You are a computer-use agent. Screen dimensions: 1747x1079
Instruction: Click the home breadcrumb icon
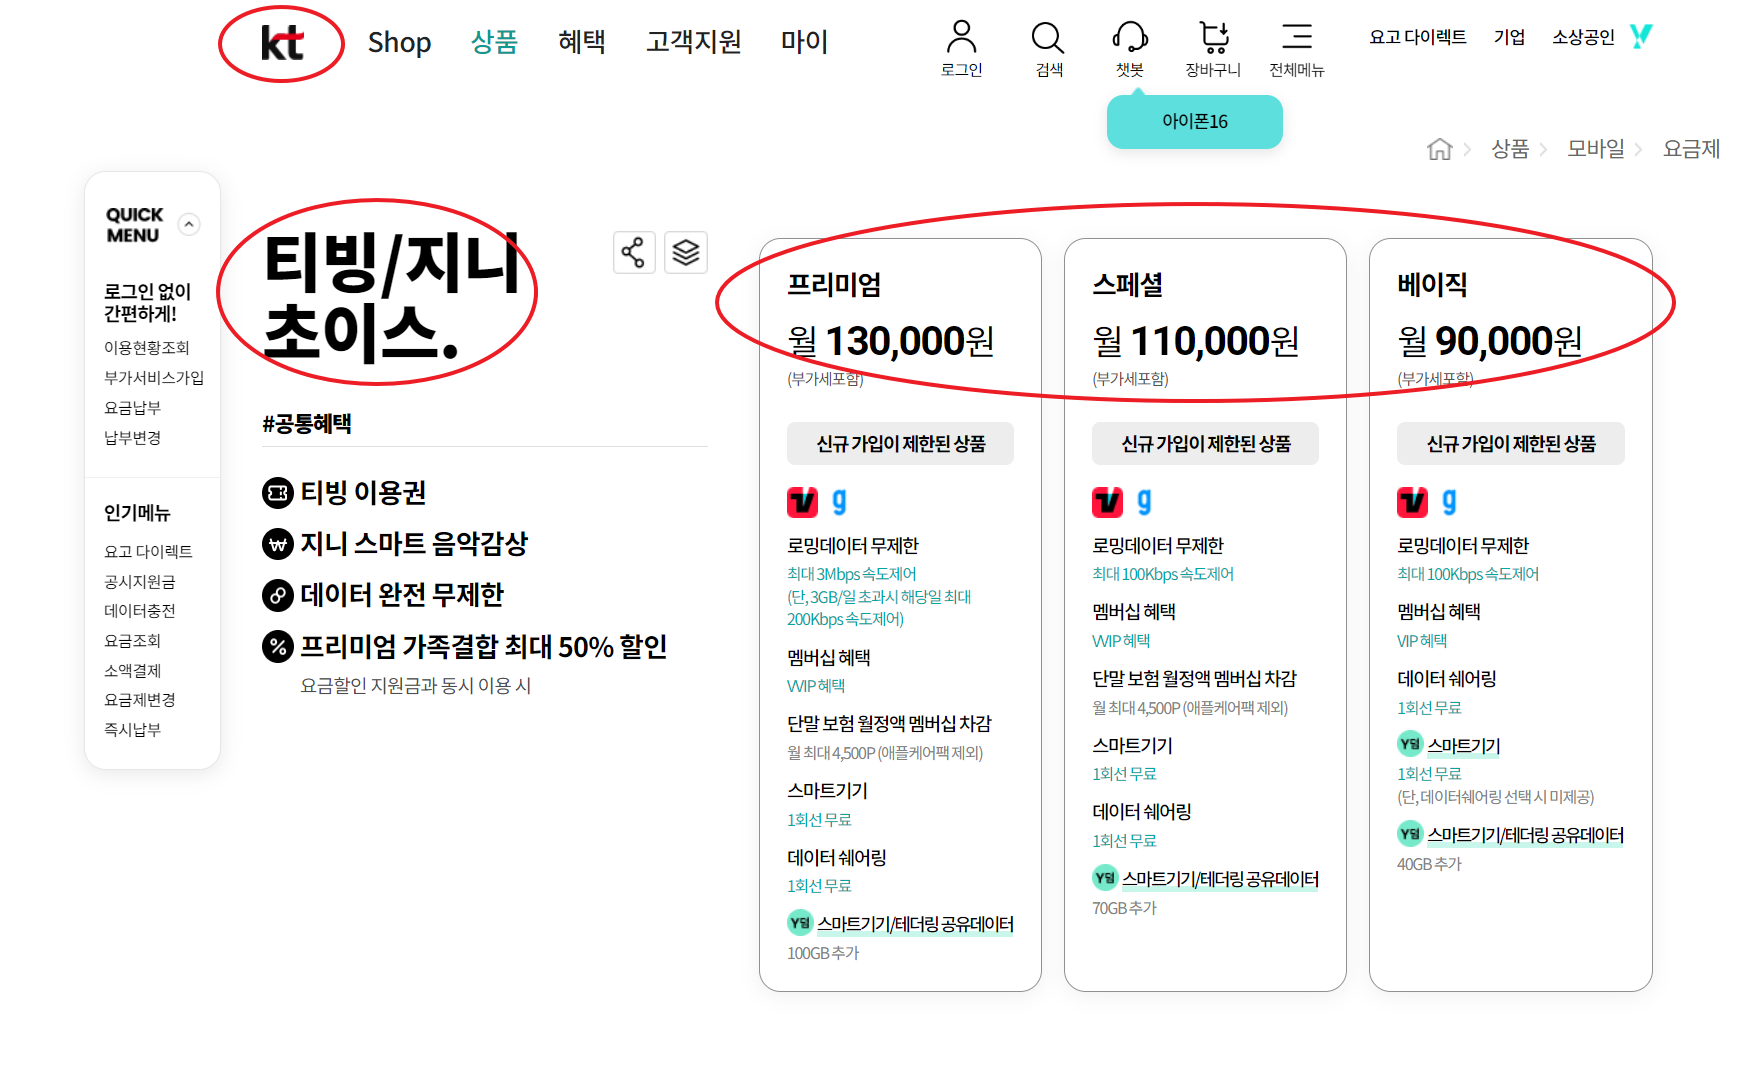[x=1439, y=149]
